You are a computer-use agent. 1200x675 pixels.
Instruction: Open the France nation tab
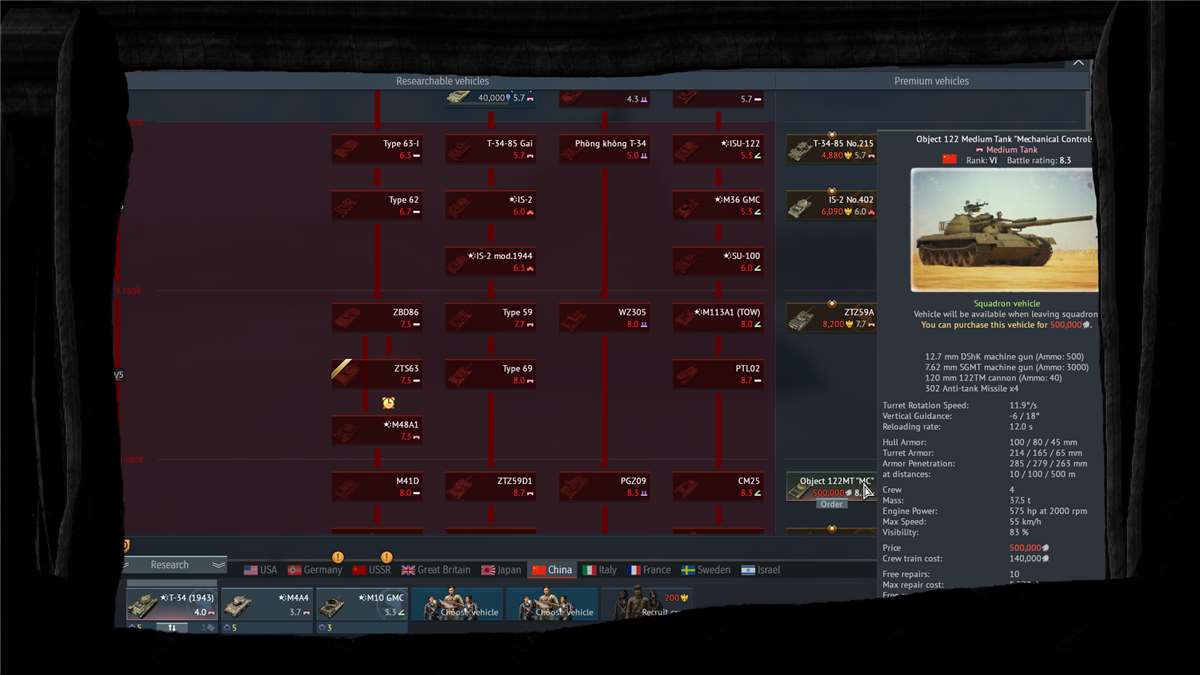[649, 569]
